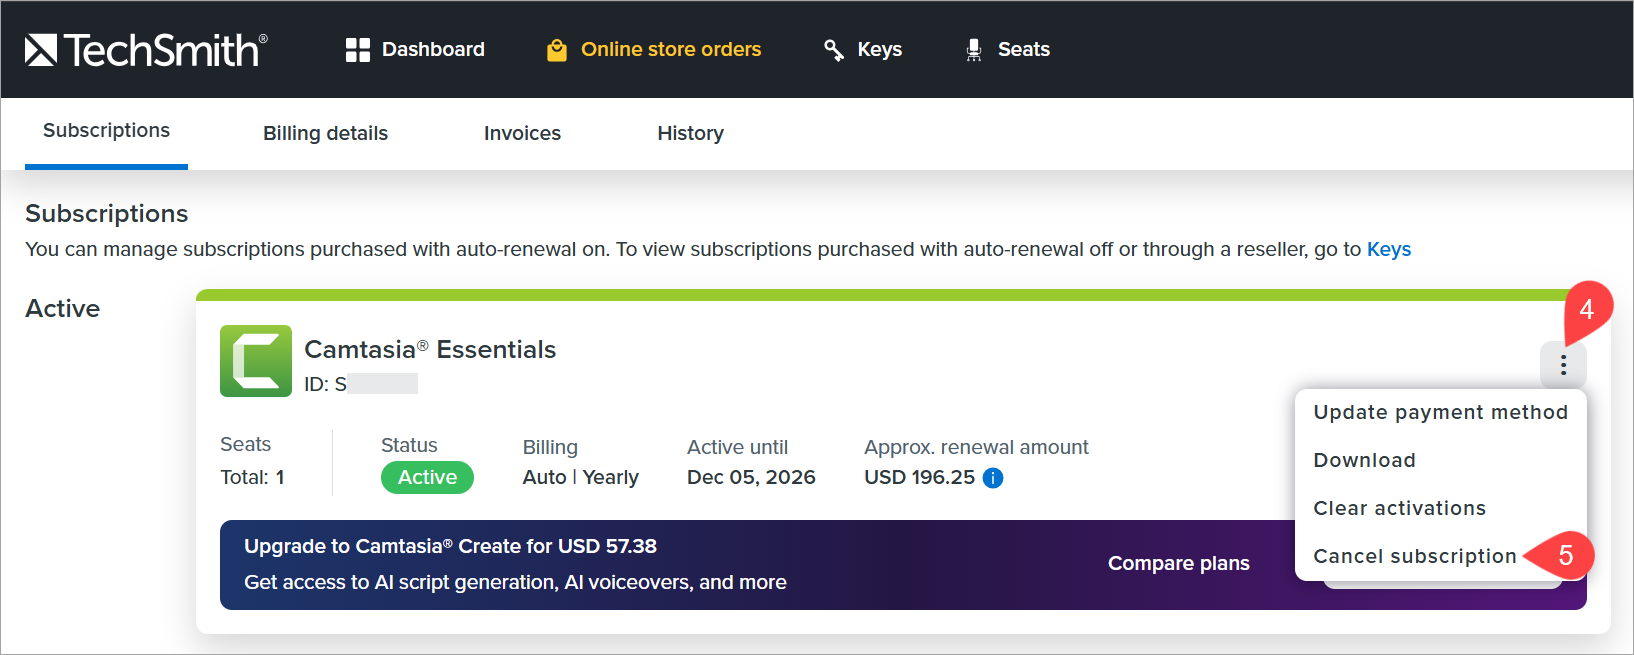
Task: Click the Compare plans link
Action: click(x=1178, y=563)
